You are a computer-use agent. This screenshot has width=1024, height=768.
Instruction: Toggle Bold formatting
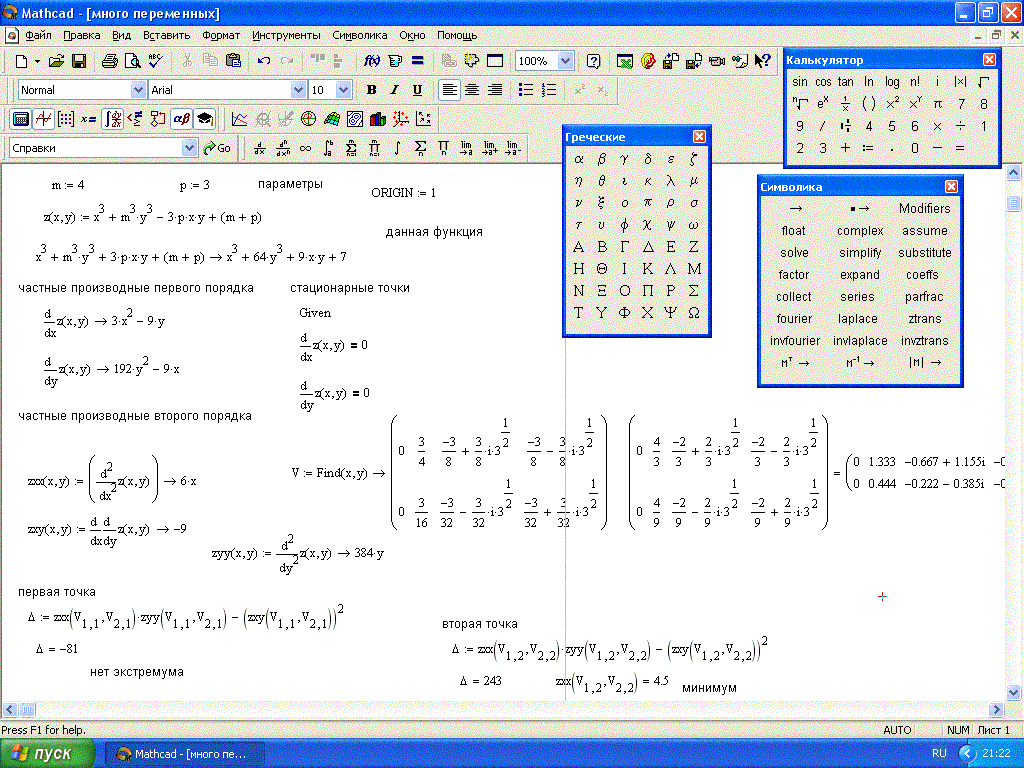pyautogui.click(x=372, y=90)
